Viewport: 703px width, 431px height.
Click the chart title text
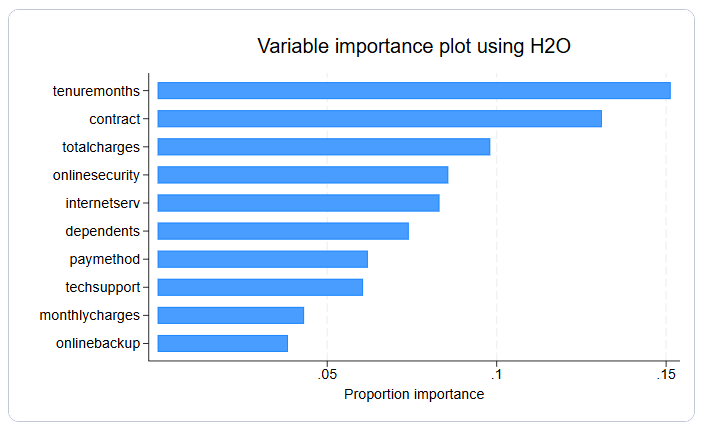click(x=413, y=47)
